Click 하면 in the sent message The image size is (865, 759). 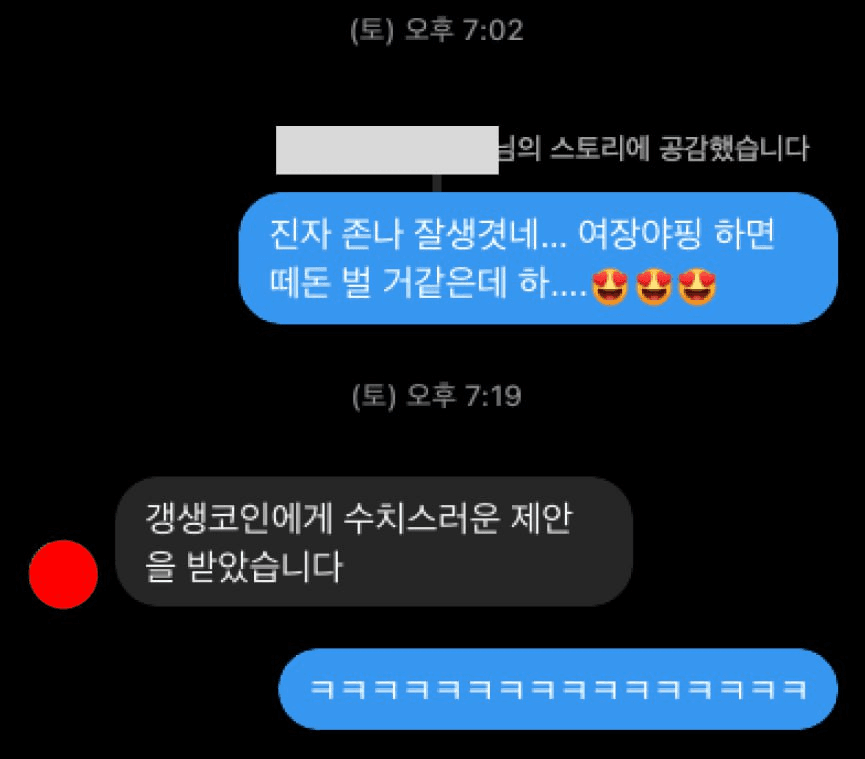[744, 234]
